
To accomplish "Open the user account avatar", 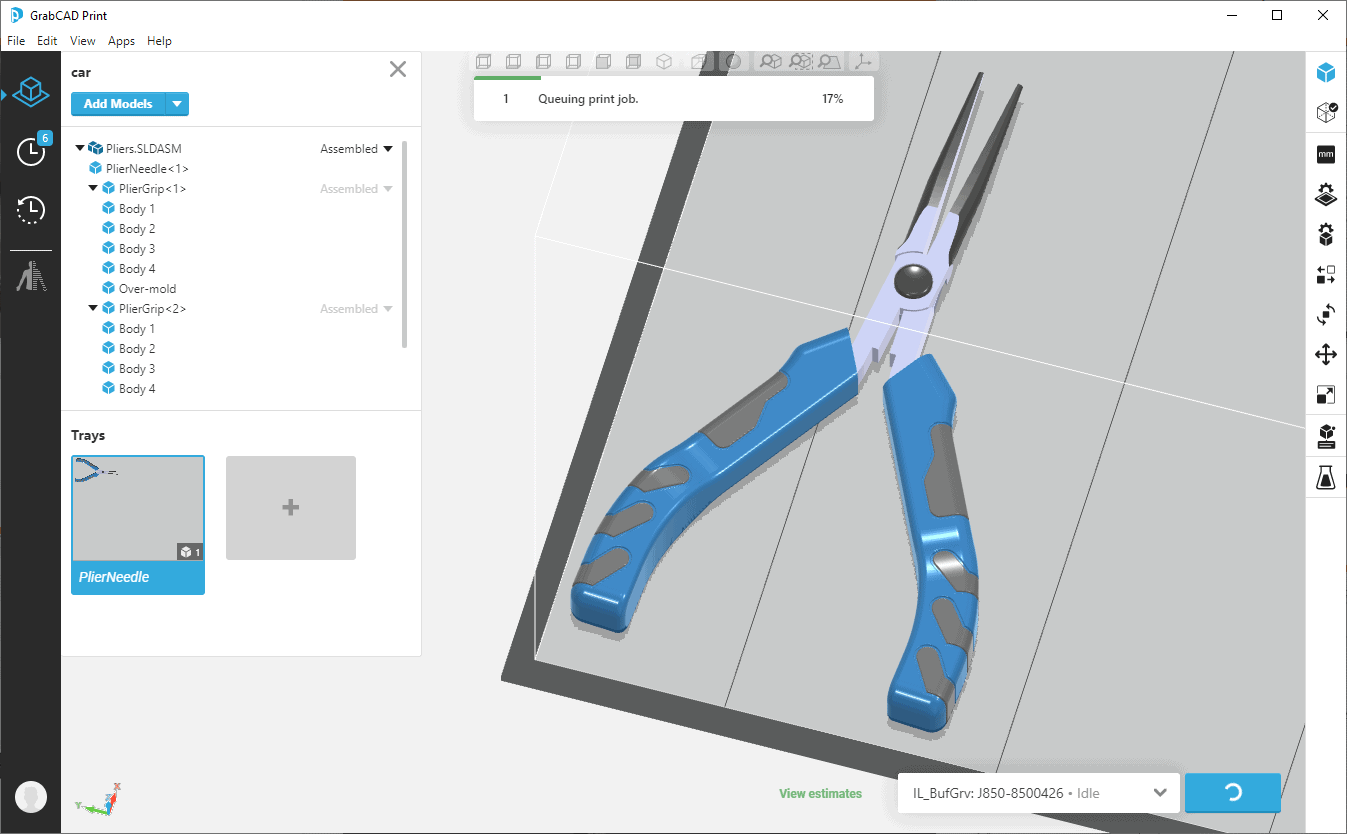I will [31, 797].
